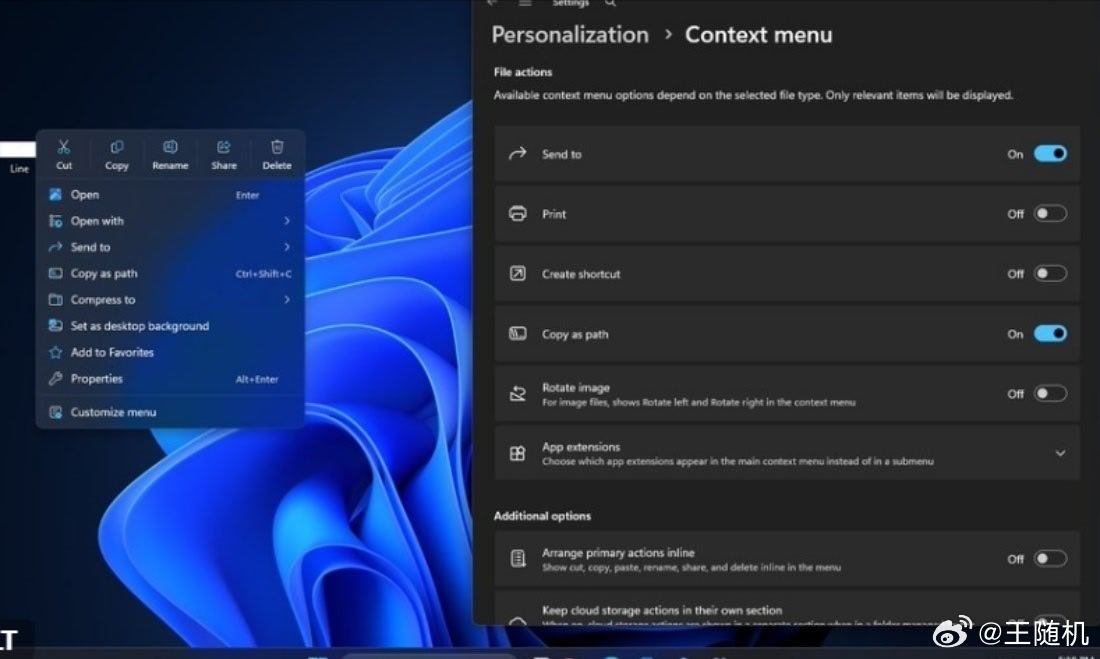The width and height of the screenshot is (1100, 659).
Task: Expand the App extensions section chevron
Action: [1060, 453]
